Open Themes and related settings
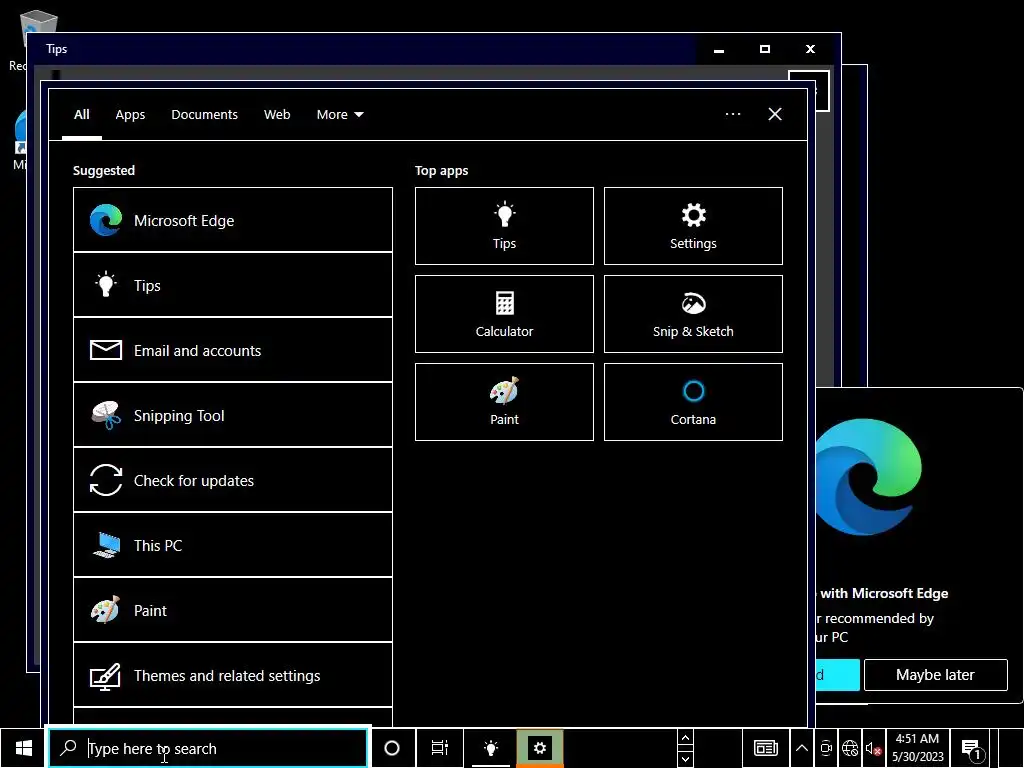1024x768 pixels. (x=232, y=675)
